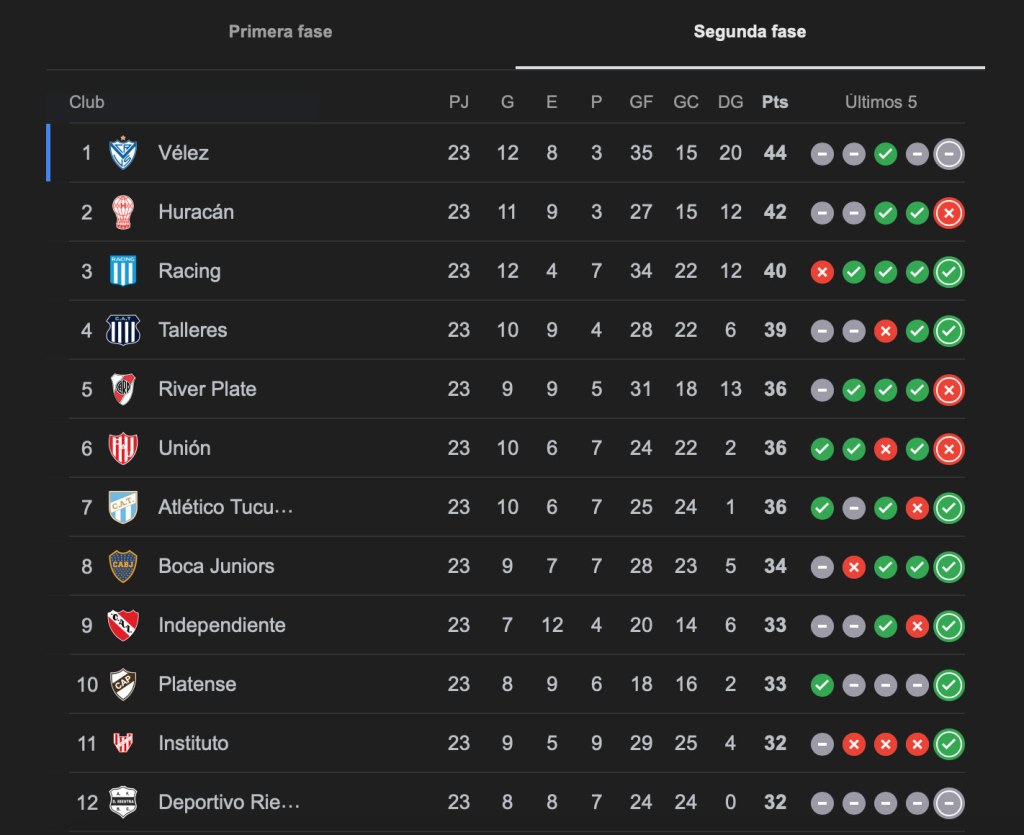Click Vélez's latest gray draw indicator

(x=949, y=154)
